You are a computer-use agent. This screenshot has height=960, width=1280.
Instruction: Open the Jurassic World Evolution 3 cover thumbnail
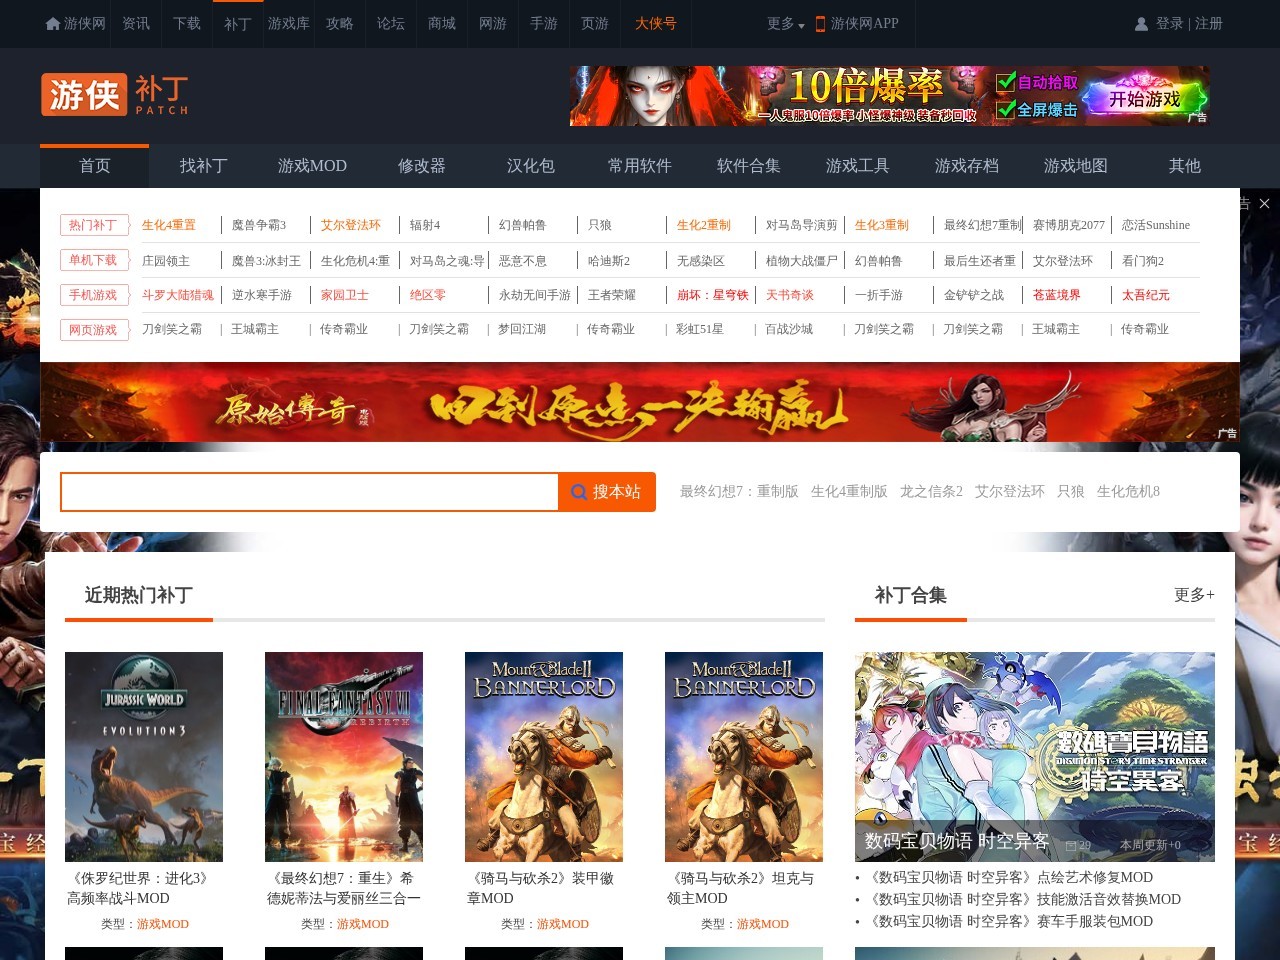(x=143, y=756)
